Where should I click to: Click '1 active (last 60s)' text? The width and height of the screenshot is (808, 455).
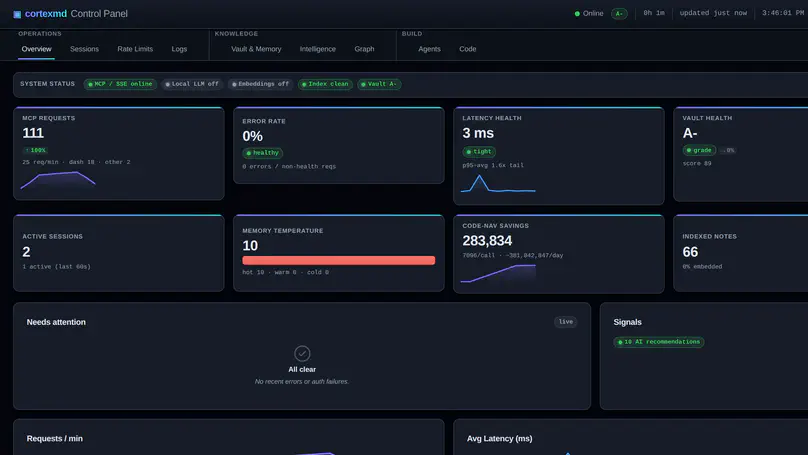point(56,266)
